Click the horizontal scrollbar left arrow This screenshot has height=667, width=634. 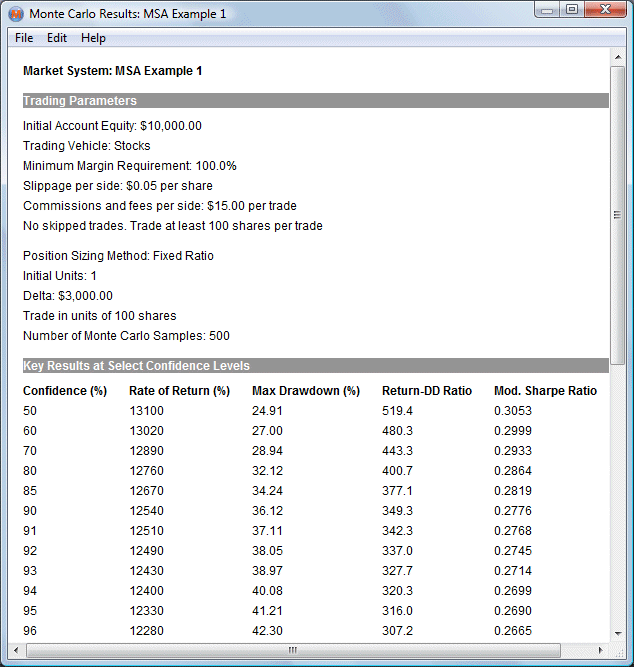(x=16, y=650)
